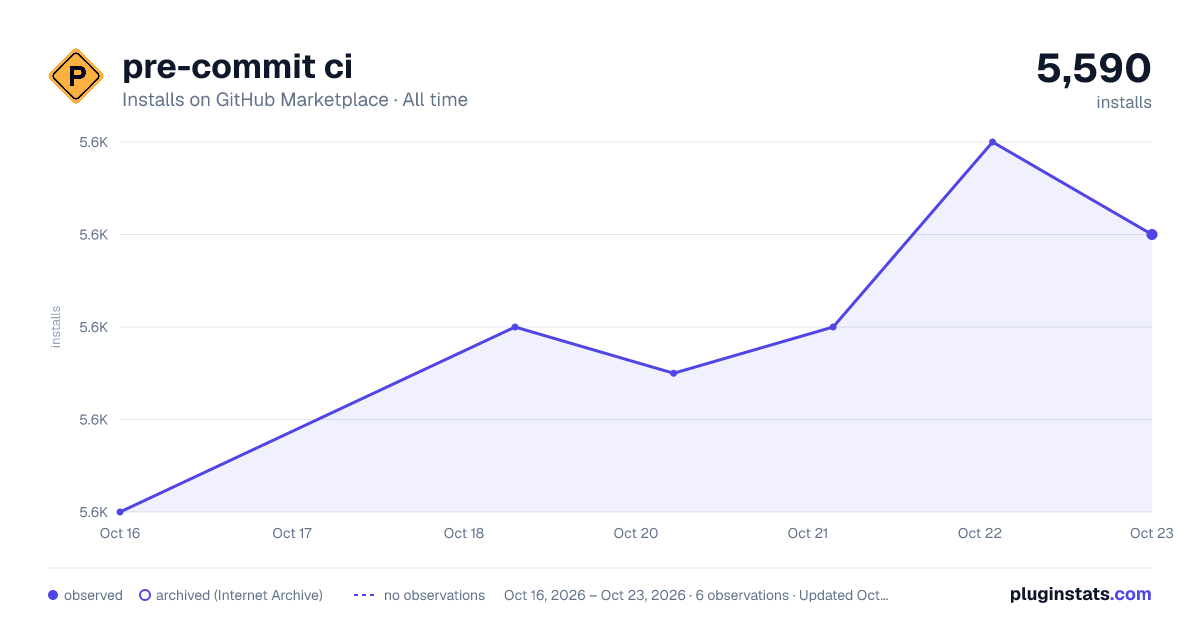Select the peak data point near Oct 22
Image resolution: width=1200 pixels, height=630 pixels.
pyautogui.click(x=992, y=142)
